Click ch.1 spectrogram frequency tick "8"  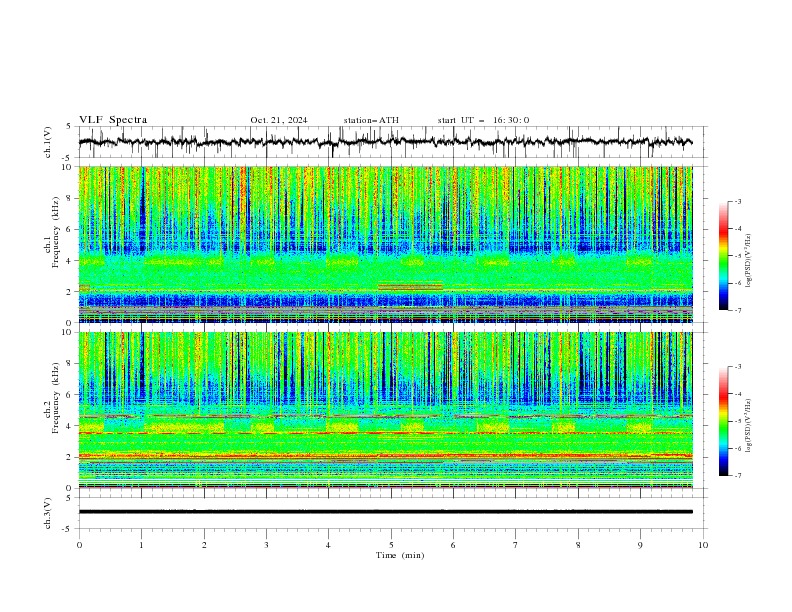coord(70,198)
